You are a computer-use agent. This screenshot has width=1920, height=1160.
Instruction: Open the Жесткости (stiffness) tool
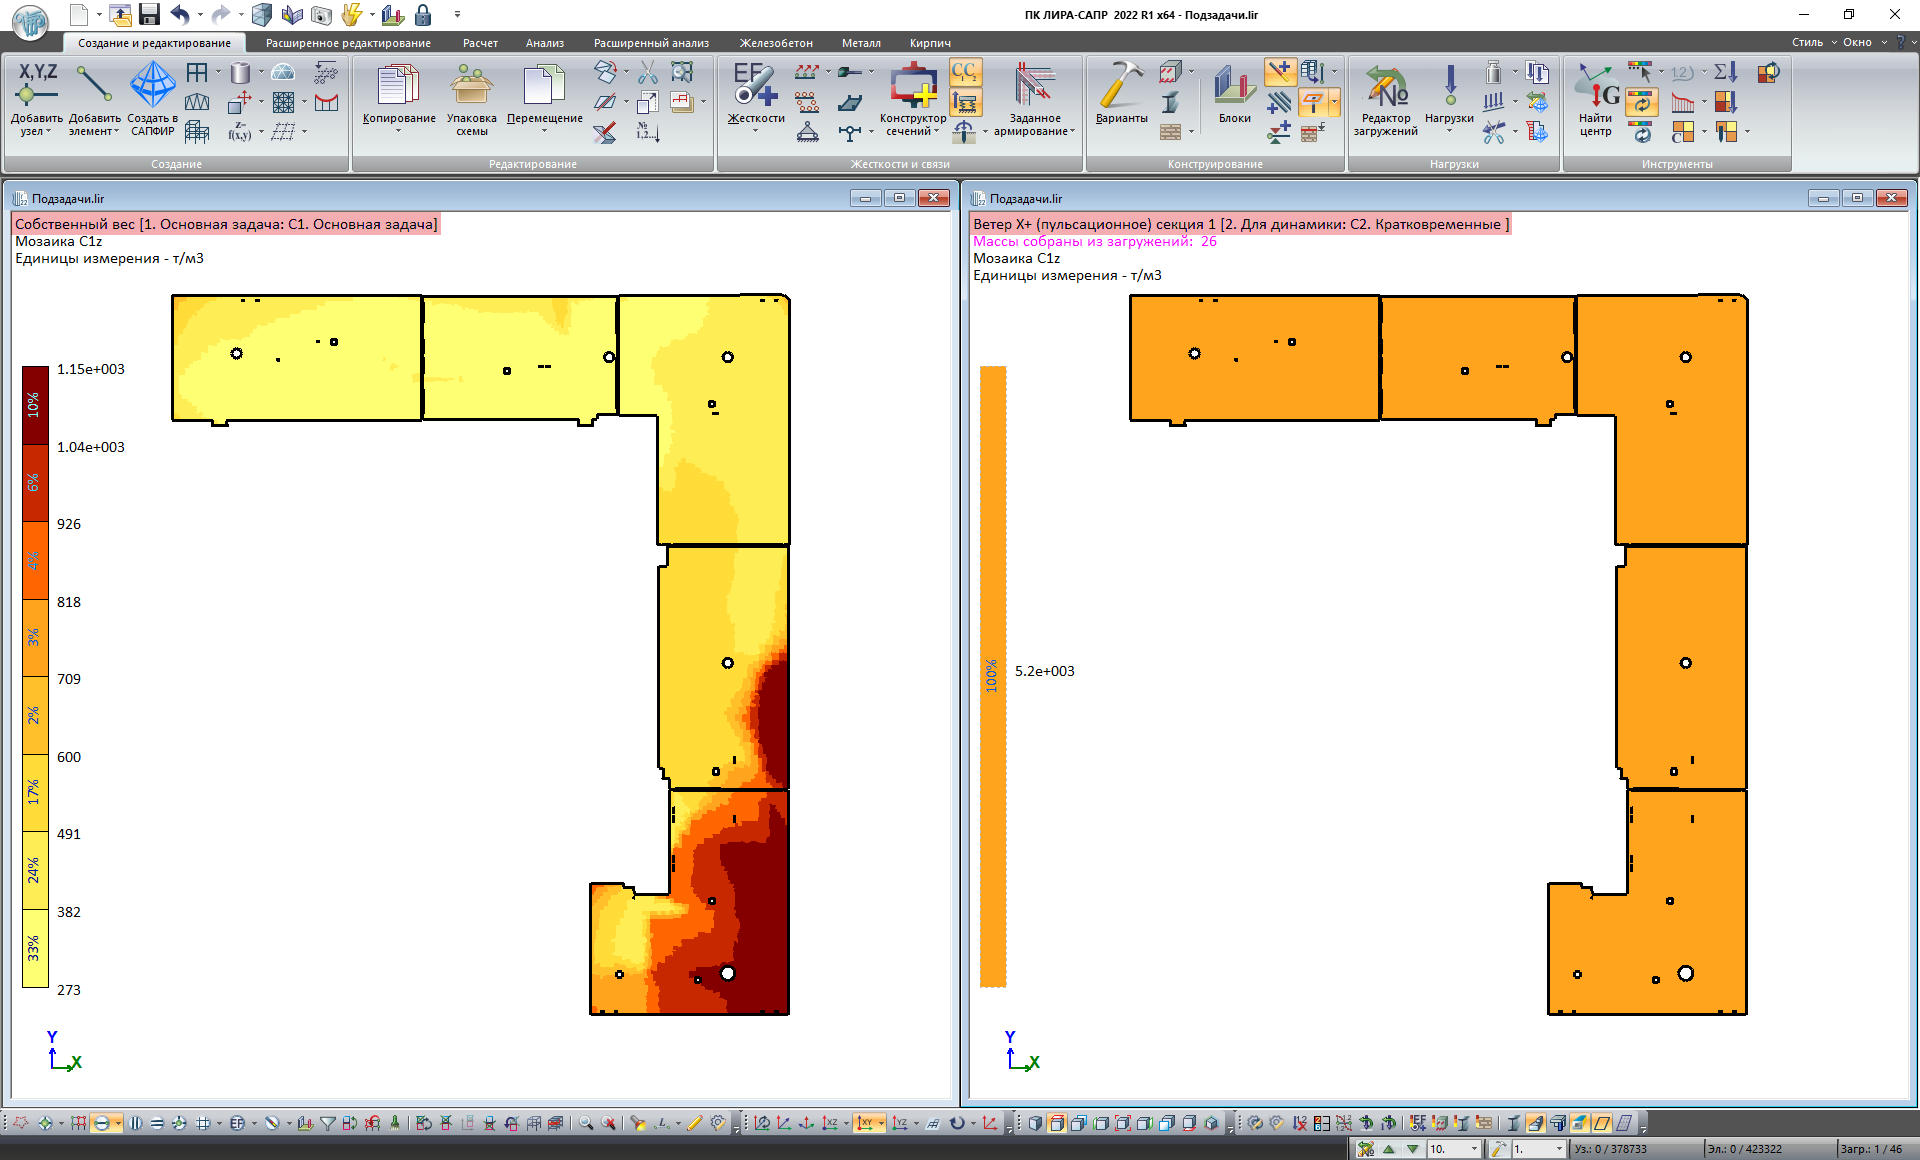click(754, 85)
